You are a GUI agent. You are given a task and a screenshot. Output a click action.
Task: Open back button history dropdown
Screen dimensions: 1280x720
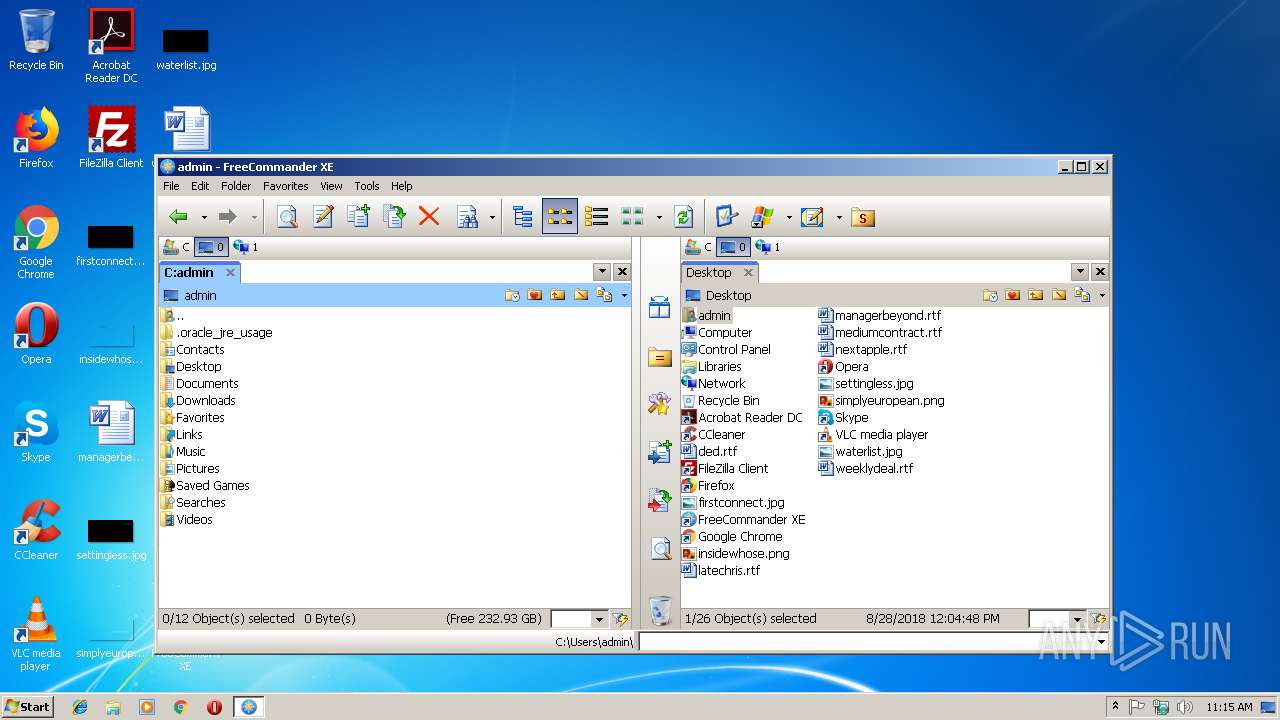[204, 217]
